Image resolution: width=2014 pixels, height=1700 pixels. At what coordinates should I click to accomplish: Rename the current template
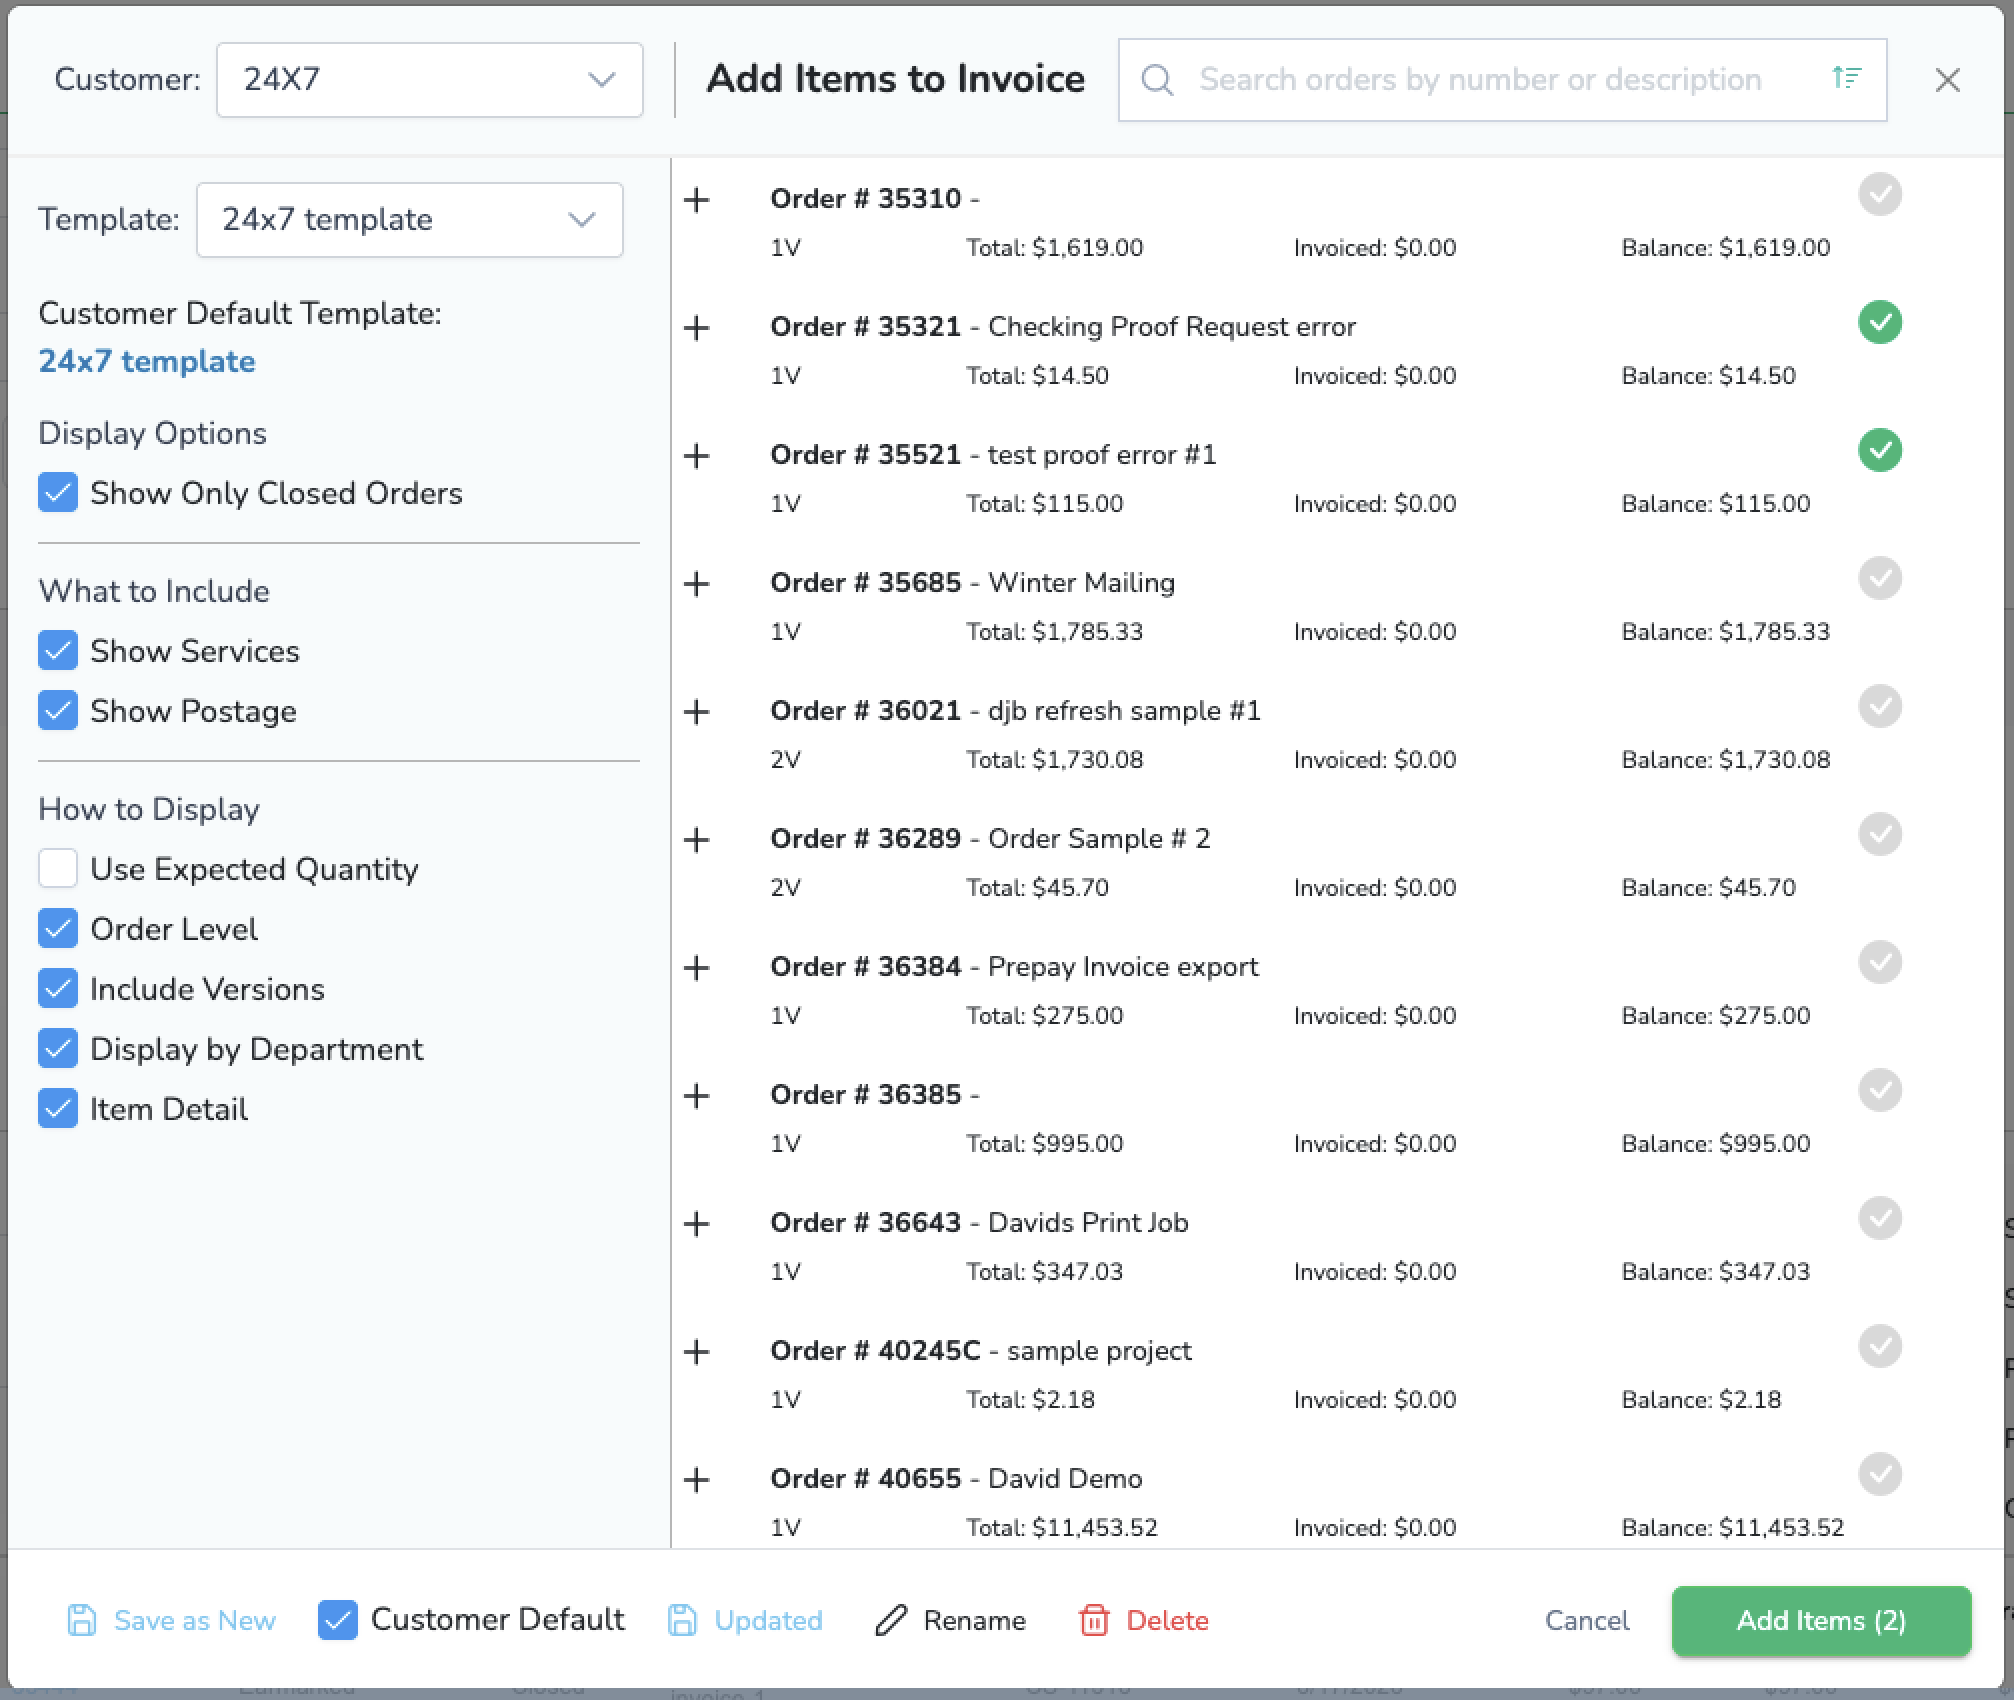tap(950, 1620)
